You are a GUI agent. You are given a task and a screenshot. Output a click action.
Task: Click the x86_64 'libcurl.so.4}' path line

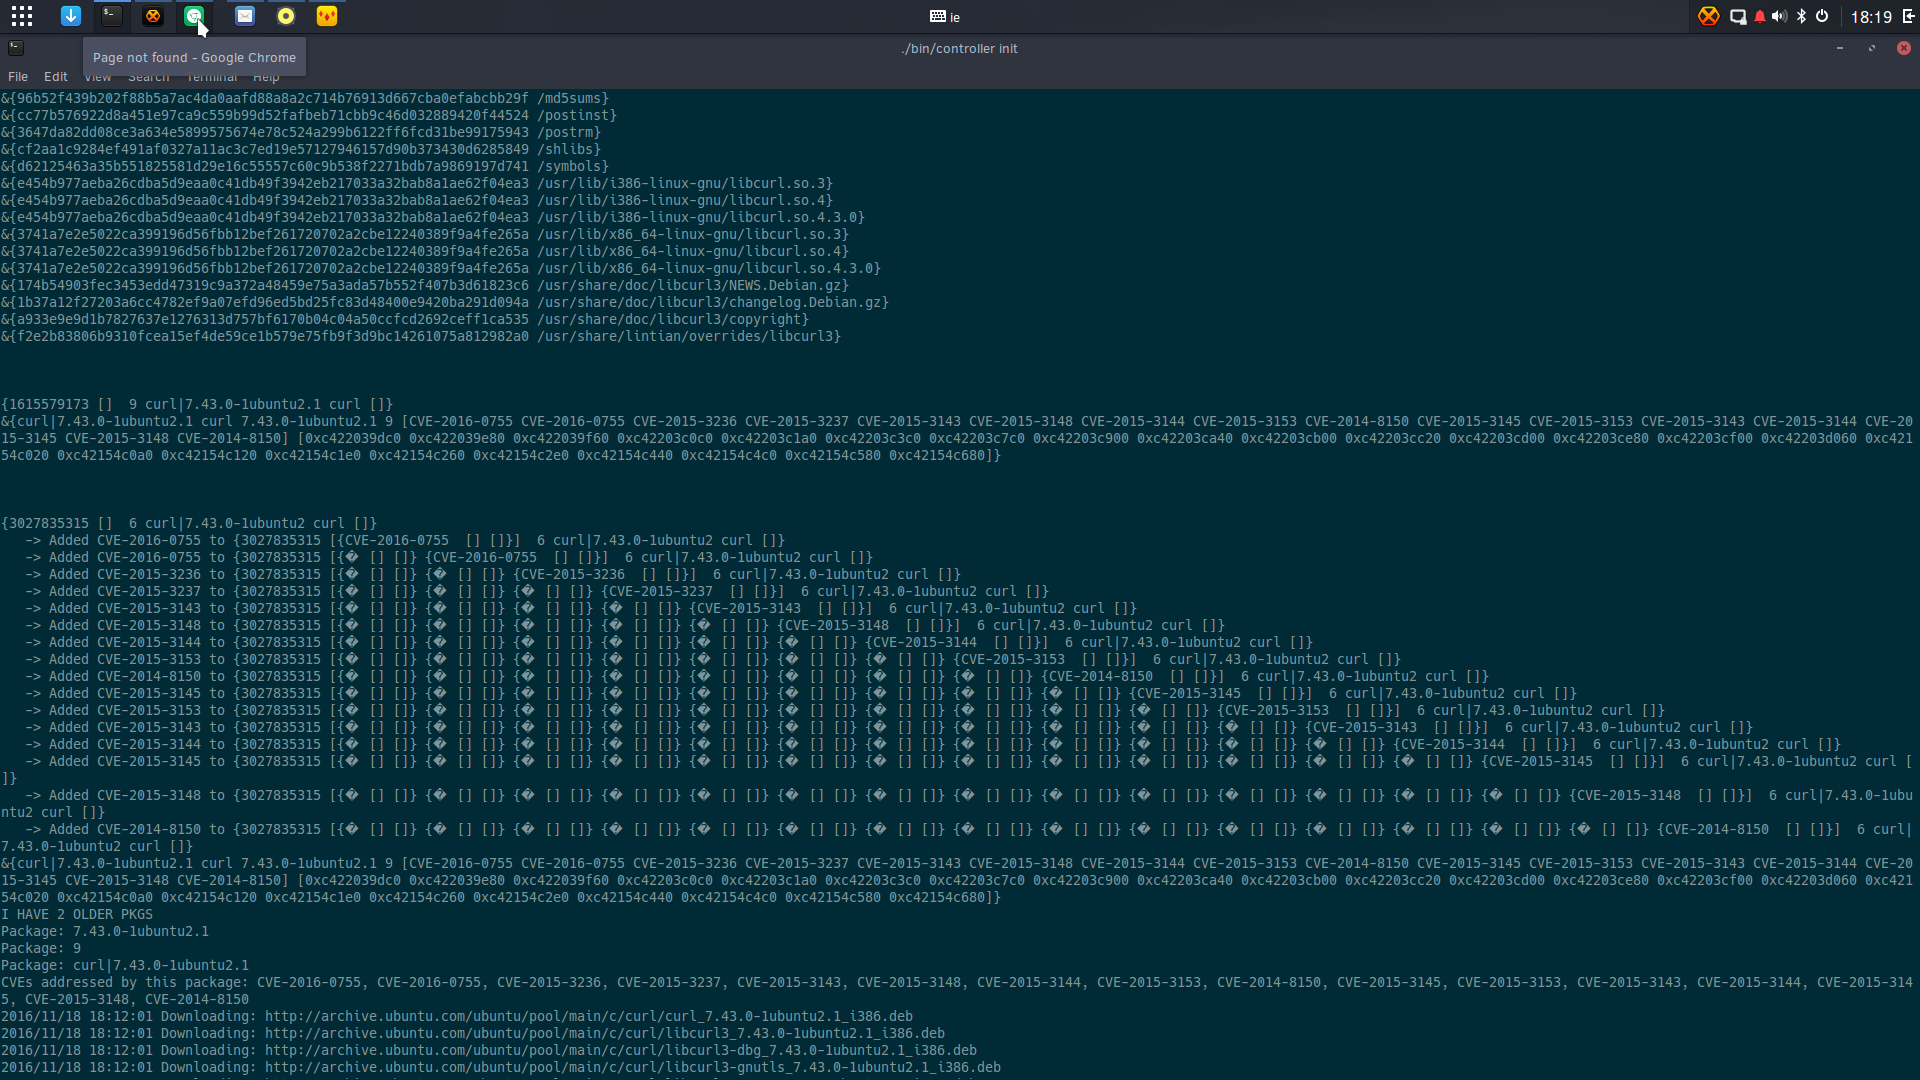[425, 251]
